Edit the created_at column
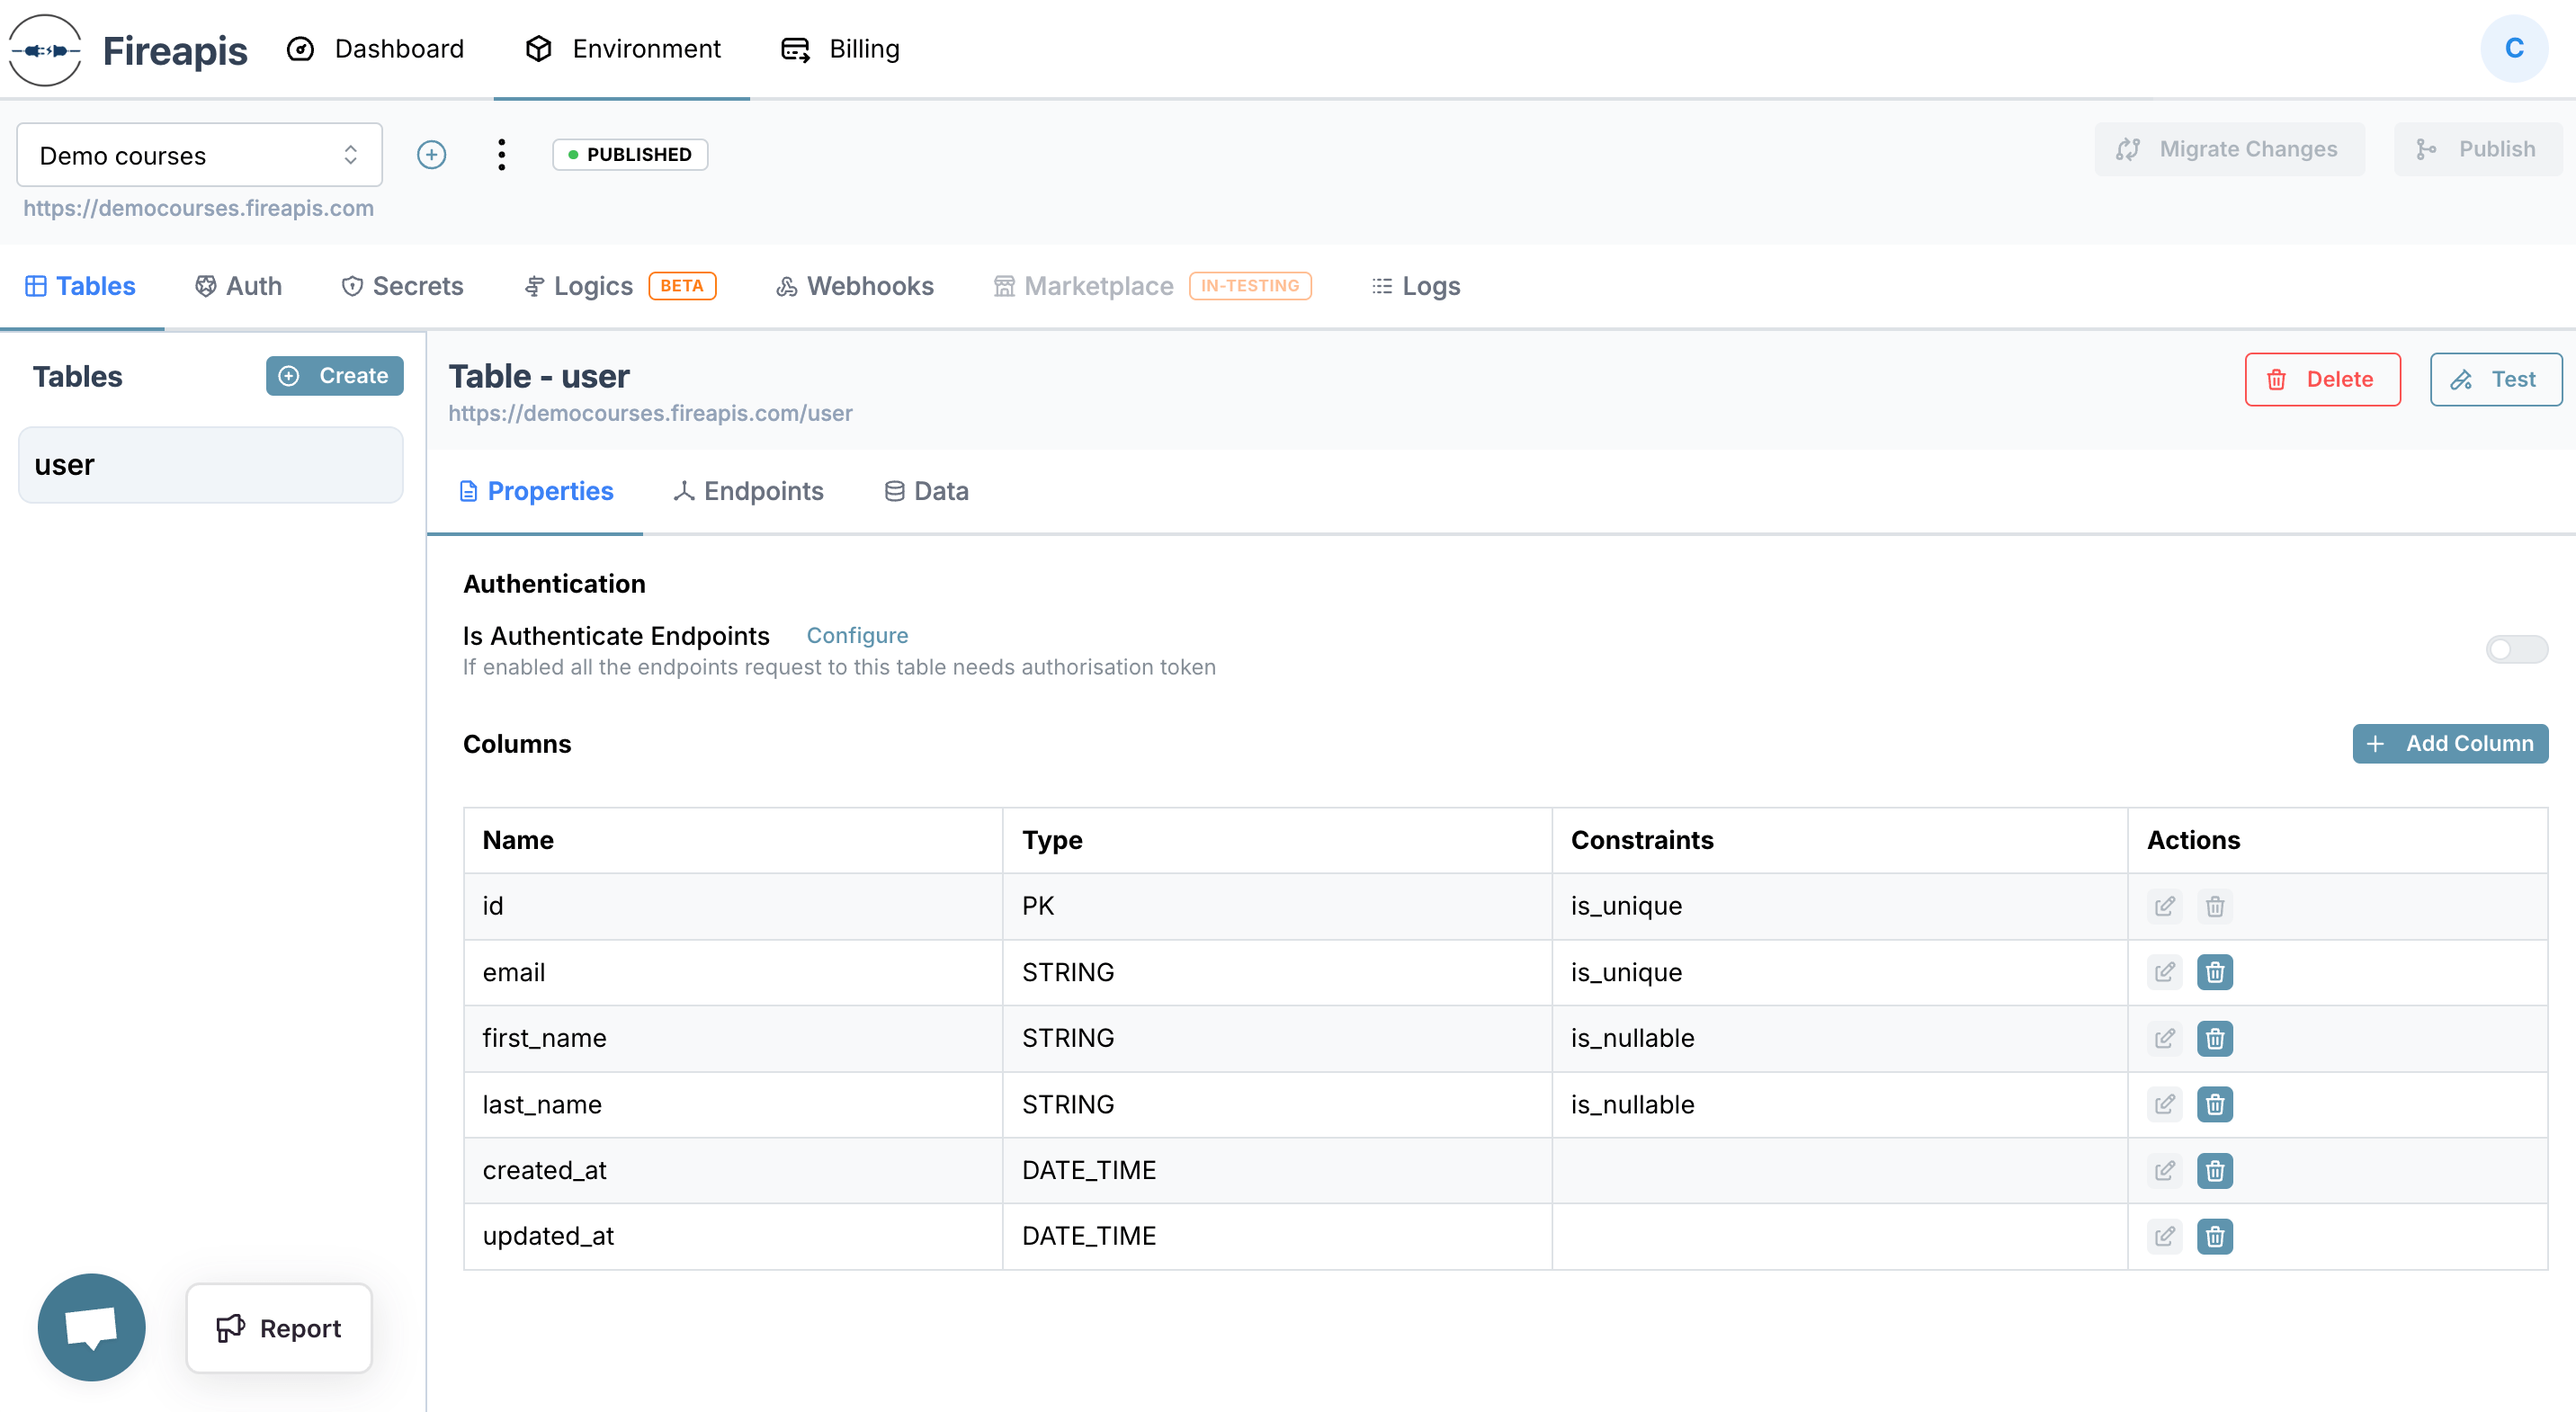Viewport: 2576px width, 1412px height. pyautogui.click(x=2164, y=1170)
